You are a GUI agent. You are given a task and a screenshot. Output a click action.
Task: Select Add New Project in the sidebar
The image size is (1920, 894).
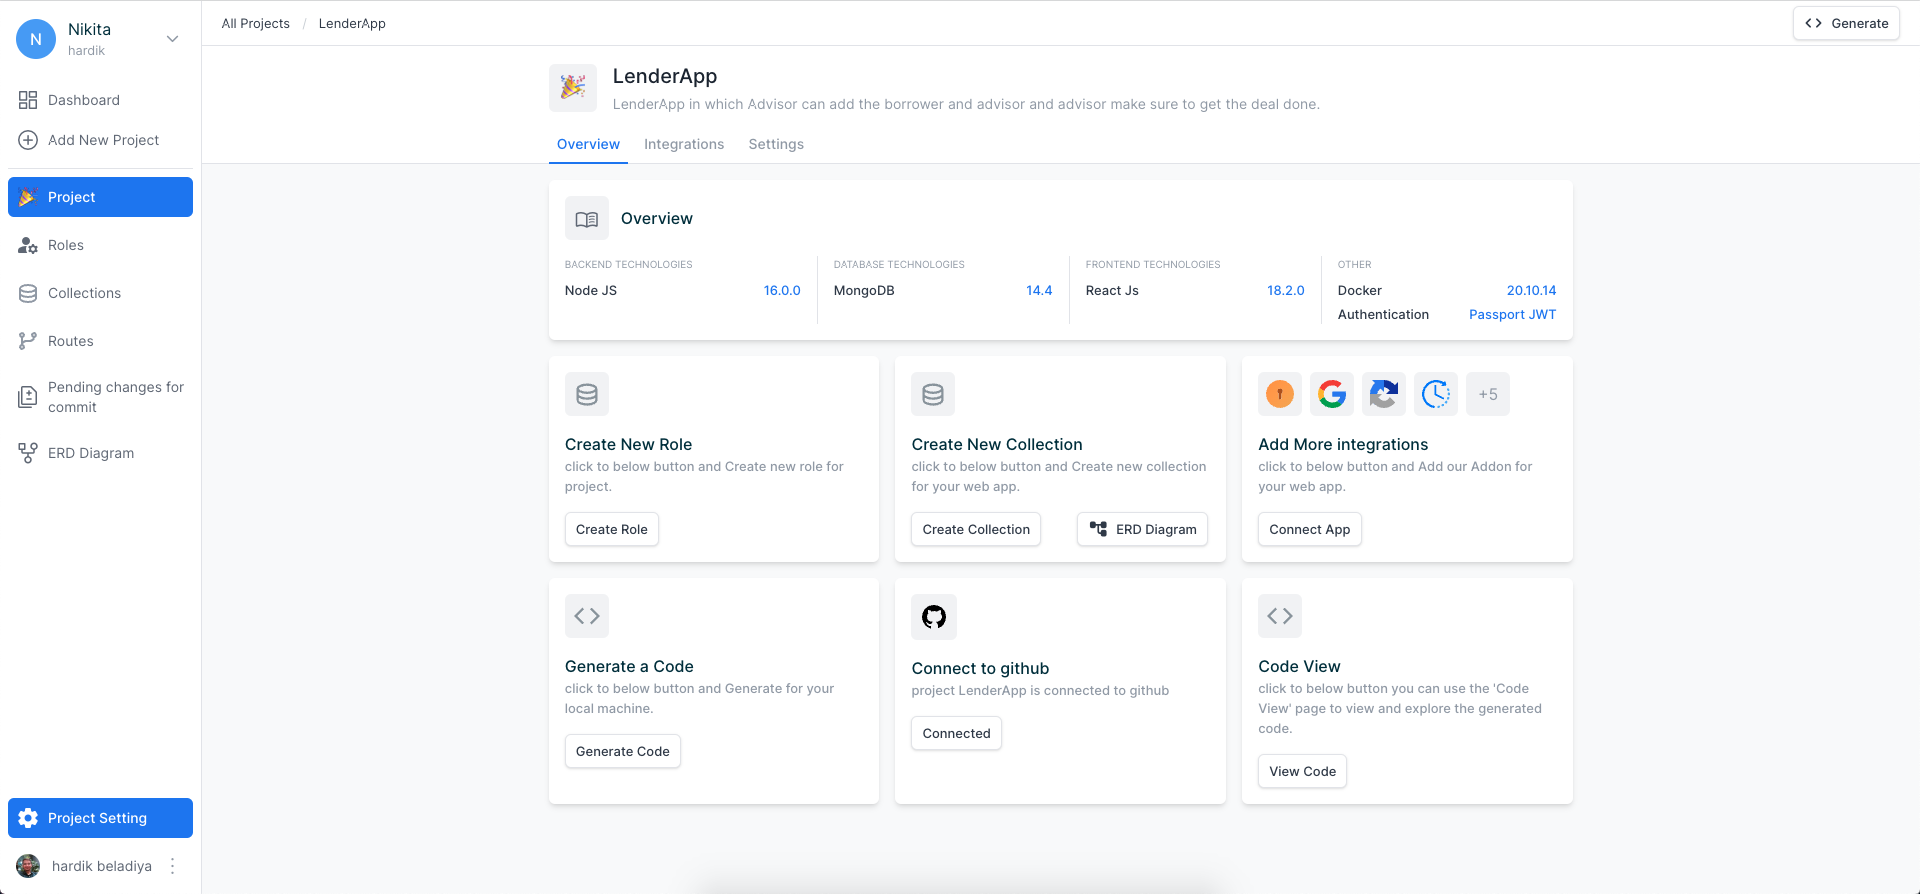100,140
